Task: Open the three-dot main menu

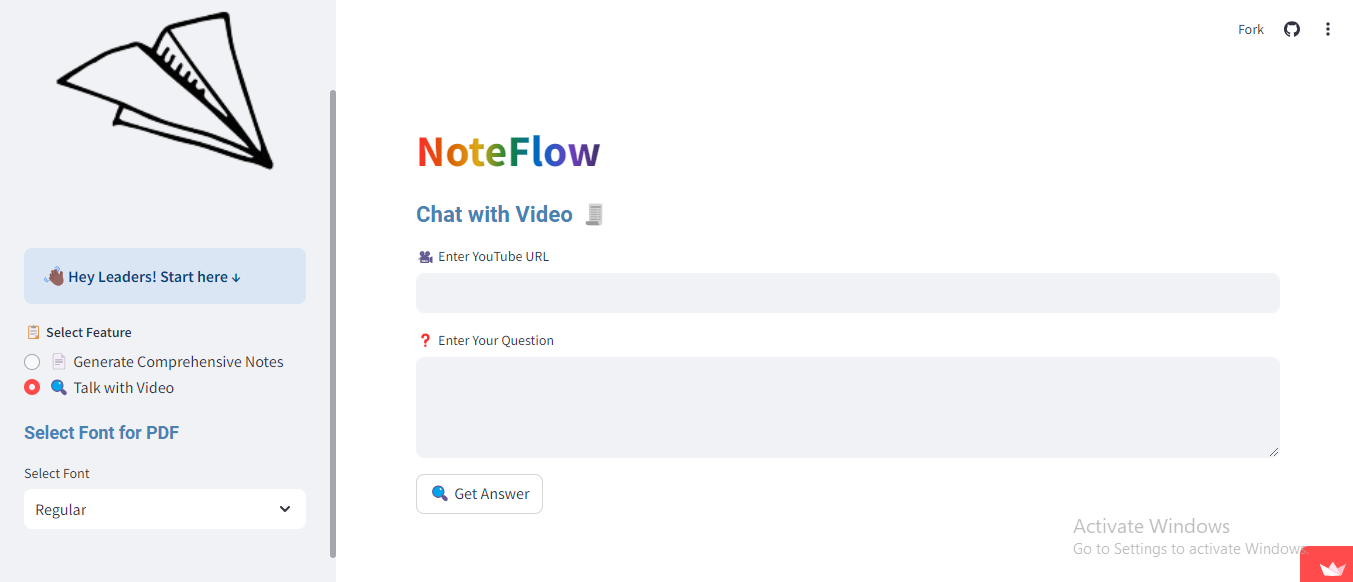Action: coord(1328,29)
